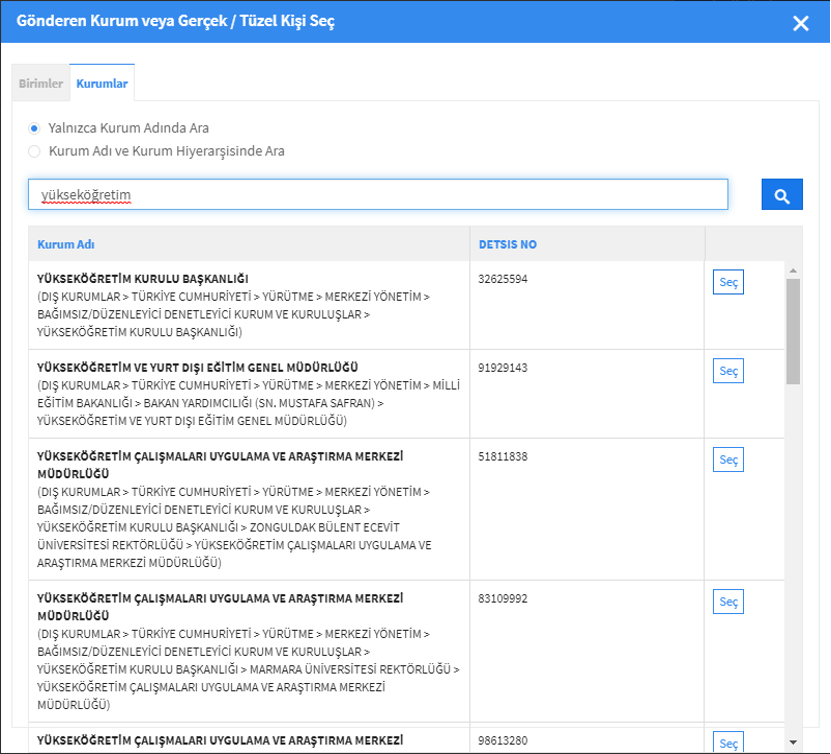Click Seç for Yükseköğretim Kurulu Başkanlığı

728,282
